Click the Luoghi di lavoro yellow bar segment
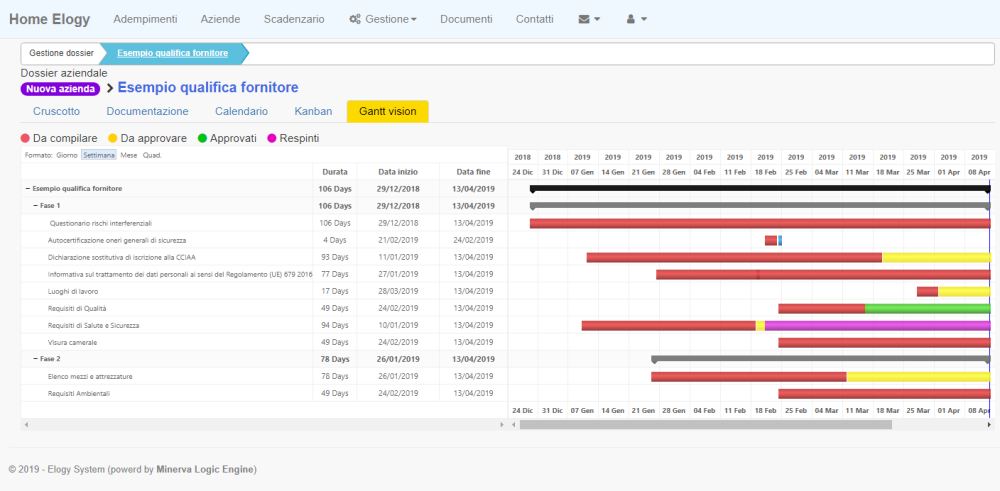Image resolution: width=1000 pixels, height=491 pixels. [x=964, y=291]
